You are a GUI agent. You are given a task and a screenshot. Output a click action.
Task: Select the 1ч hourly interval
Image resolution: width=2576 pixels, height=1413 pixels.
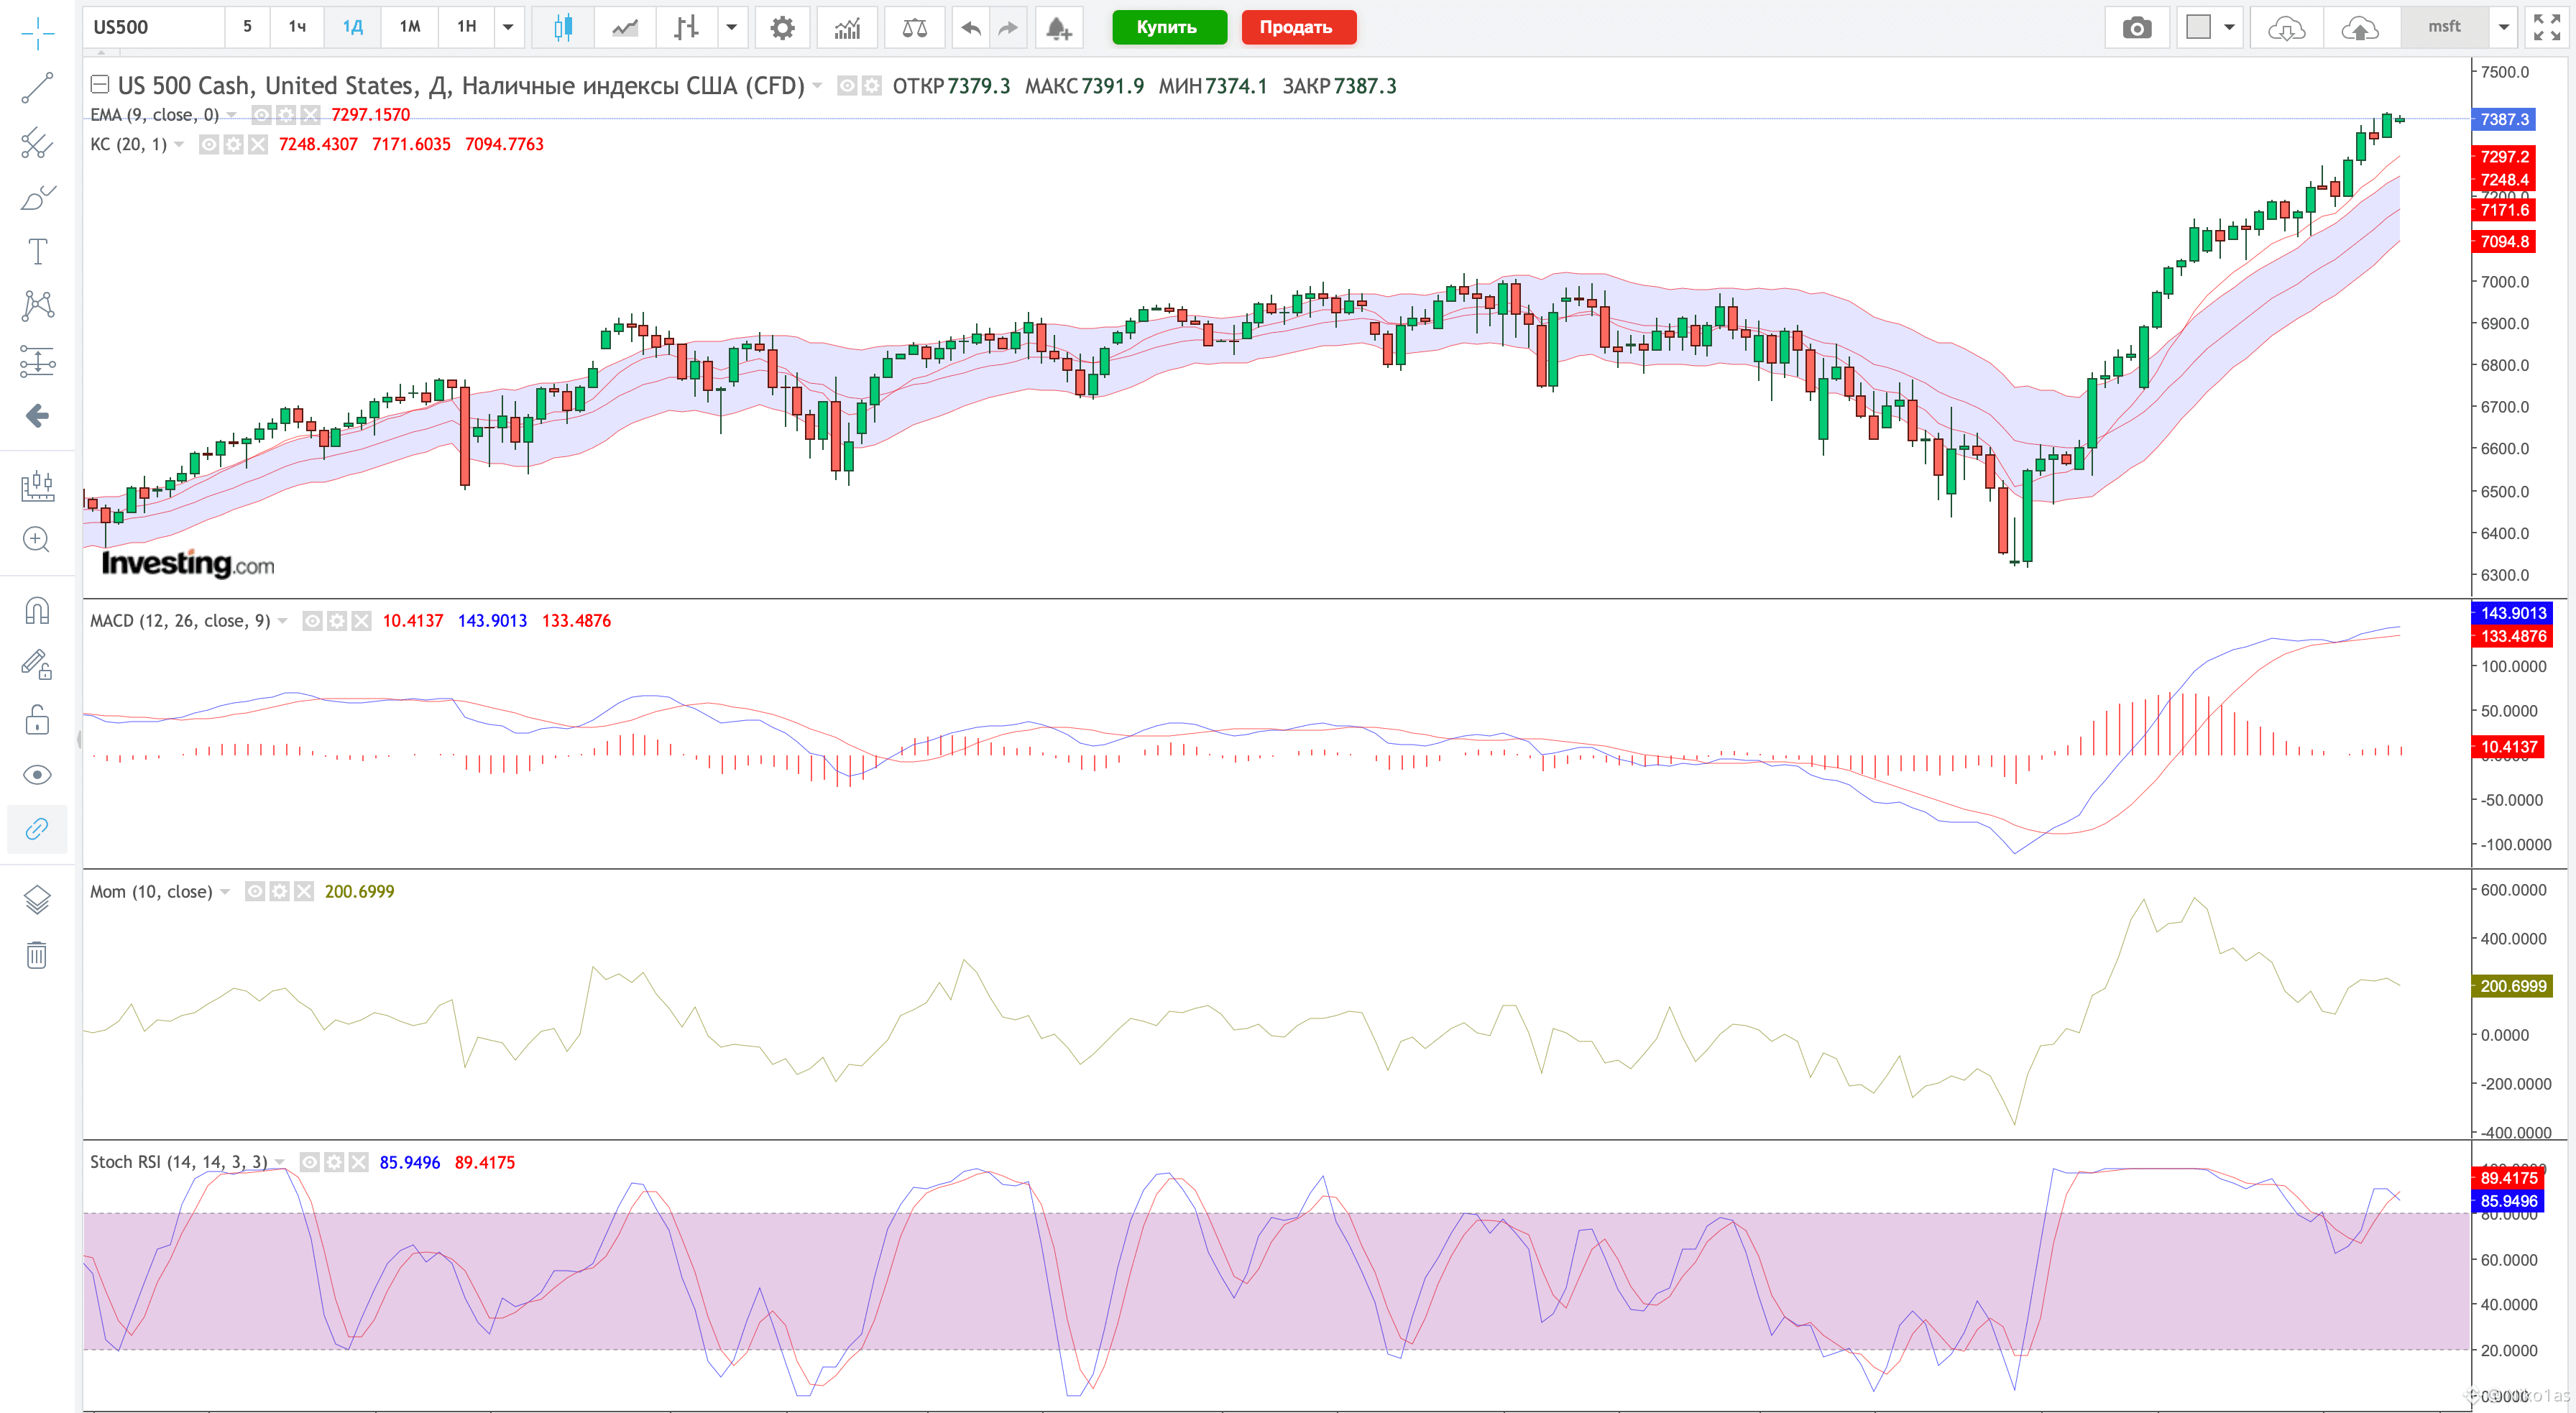point(297,26)
